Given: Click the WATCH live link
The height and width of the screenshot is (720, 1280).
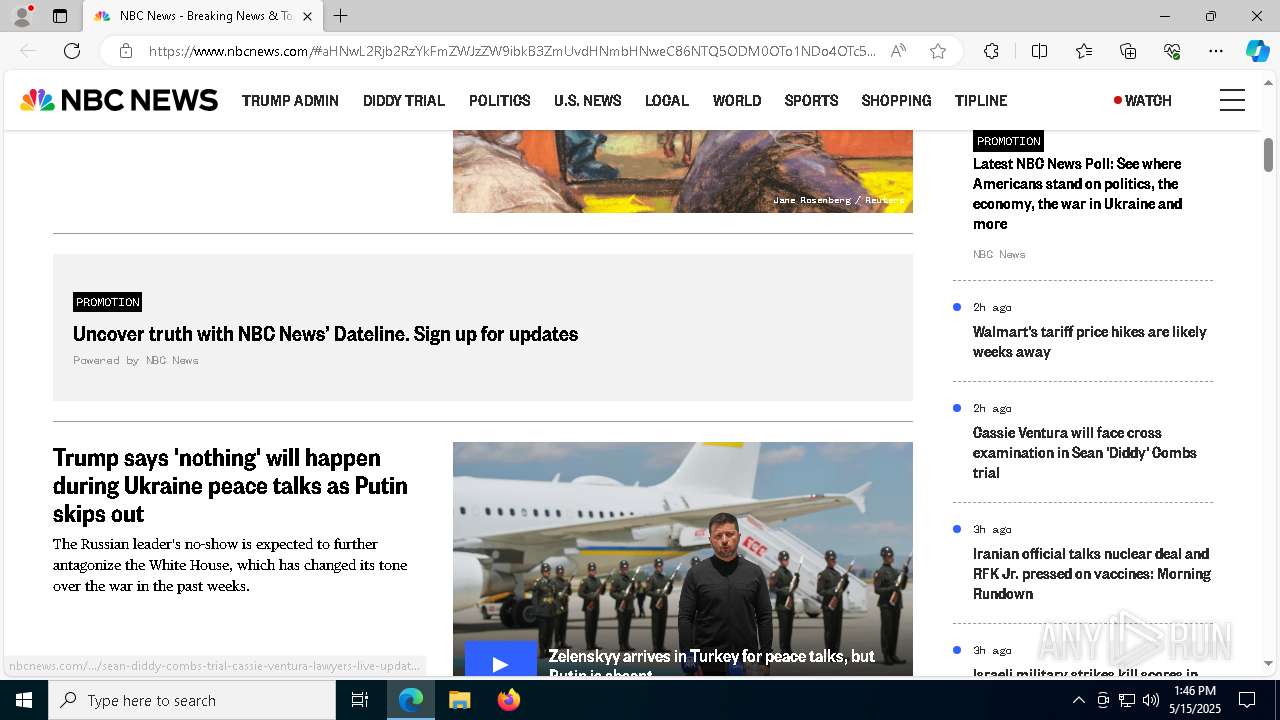Looking at the screenshot, I should click(x=1143, y=100).
